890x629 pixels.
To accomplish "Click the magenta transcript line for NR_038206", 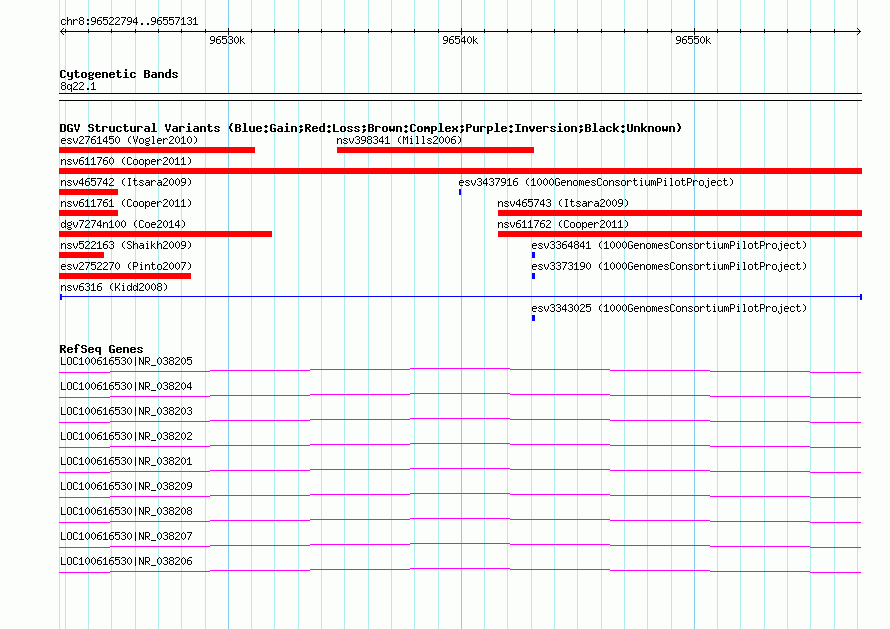I will click(x=460, y=569).
